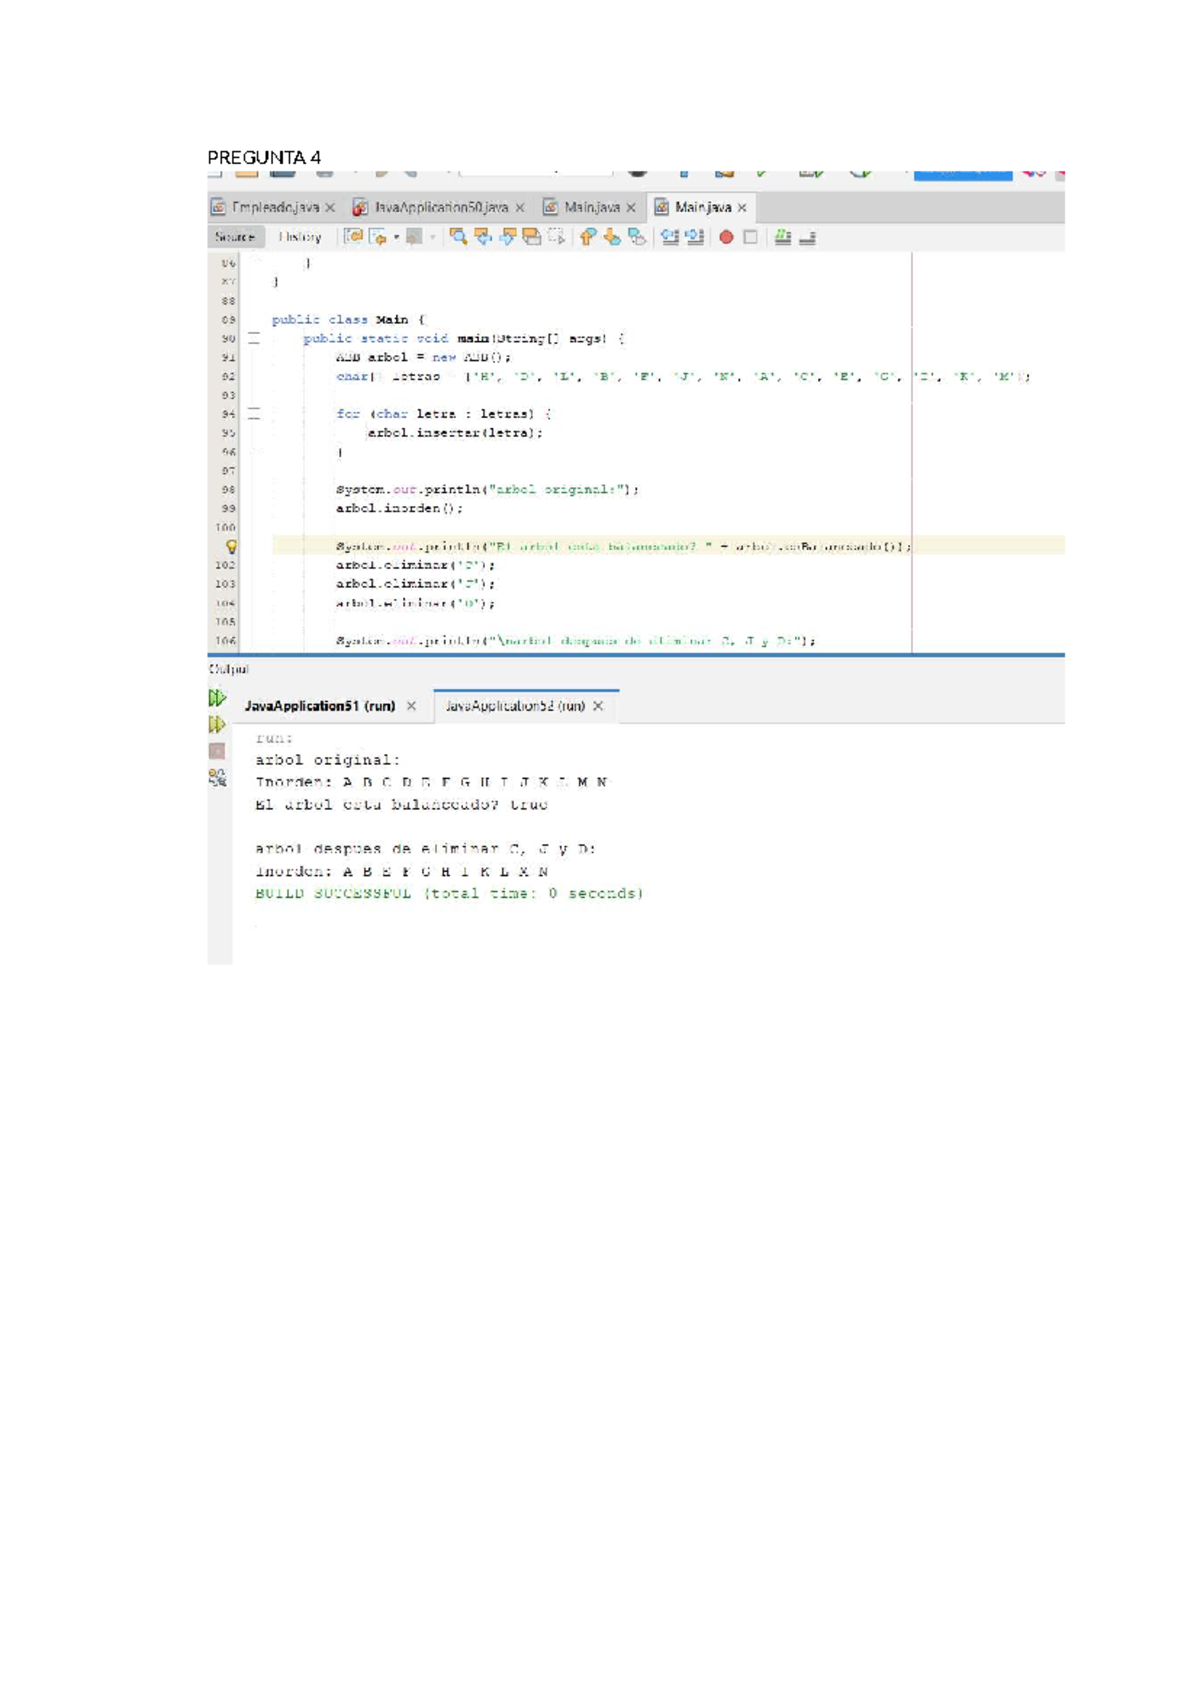The height and width of the screenshot is (1696, 1200).
Task: Select the JavaApplication51 (run) output tab
Action: coord(320,706)
